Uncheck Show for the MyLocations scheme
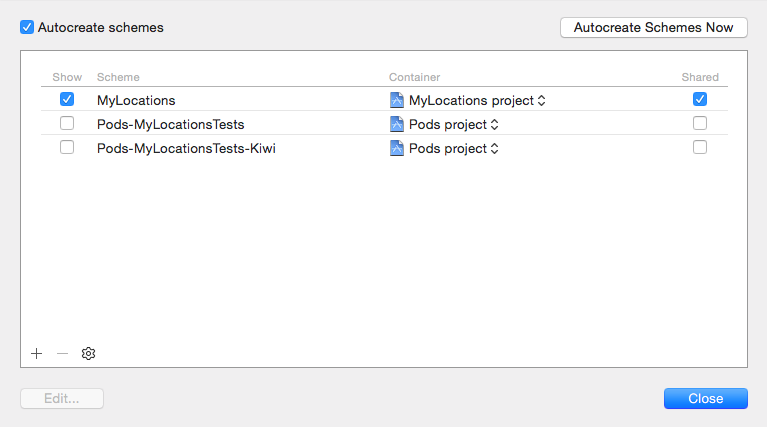 [67, 99]
